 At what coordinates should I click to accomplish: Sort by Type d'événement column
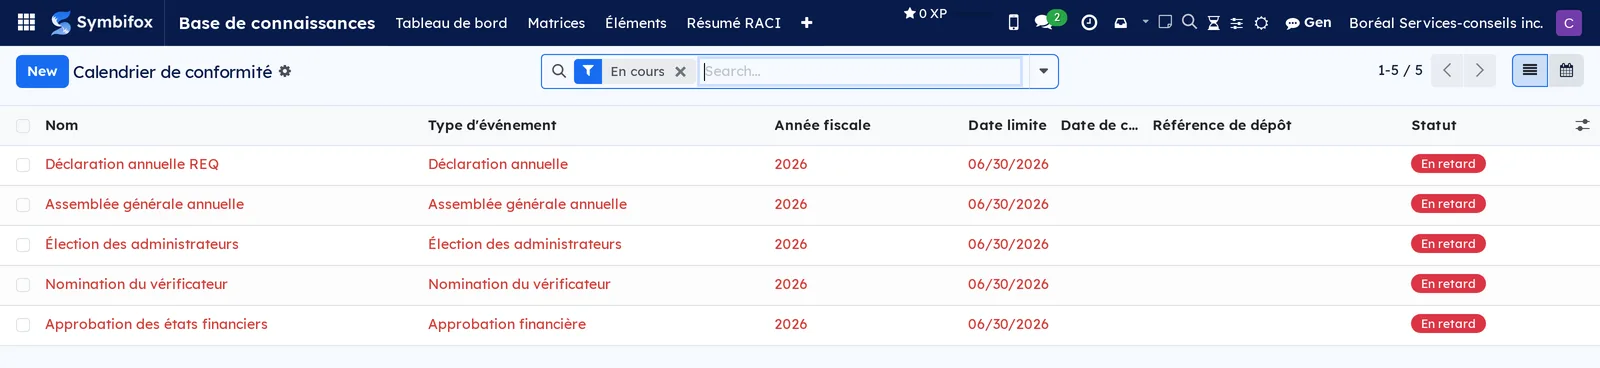click(x=492, y=125)
